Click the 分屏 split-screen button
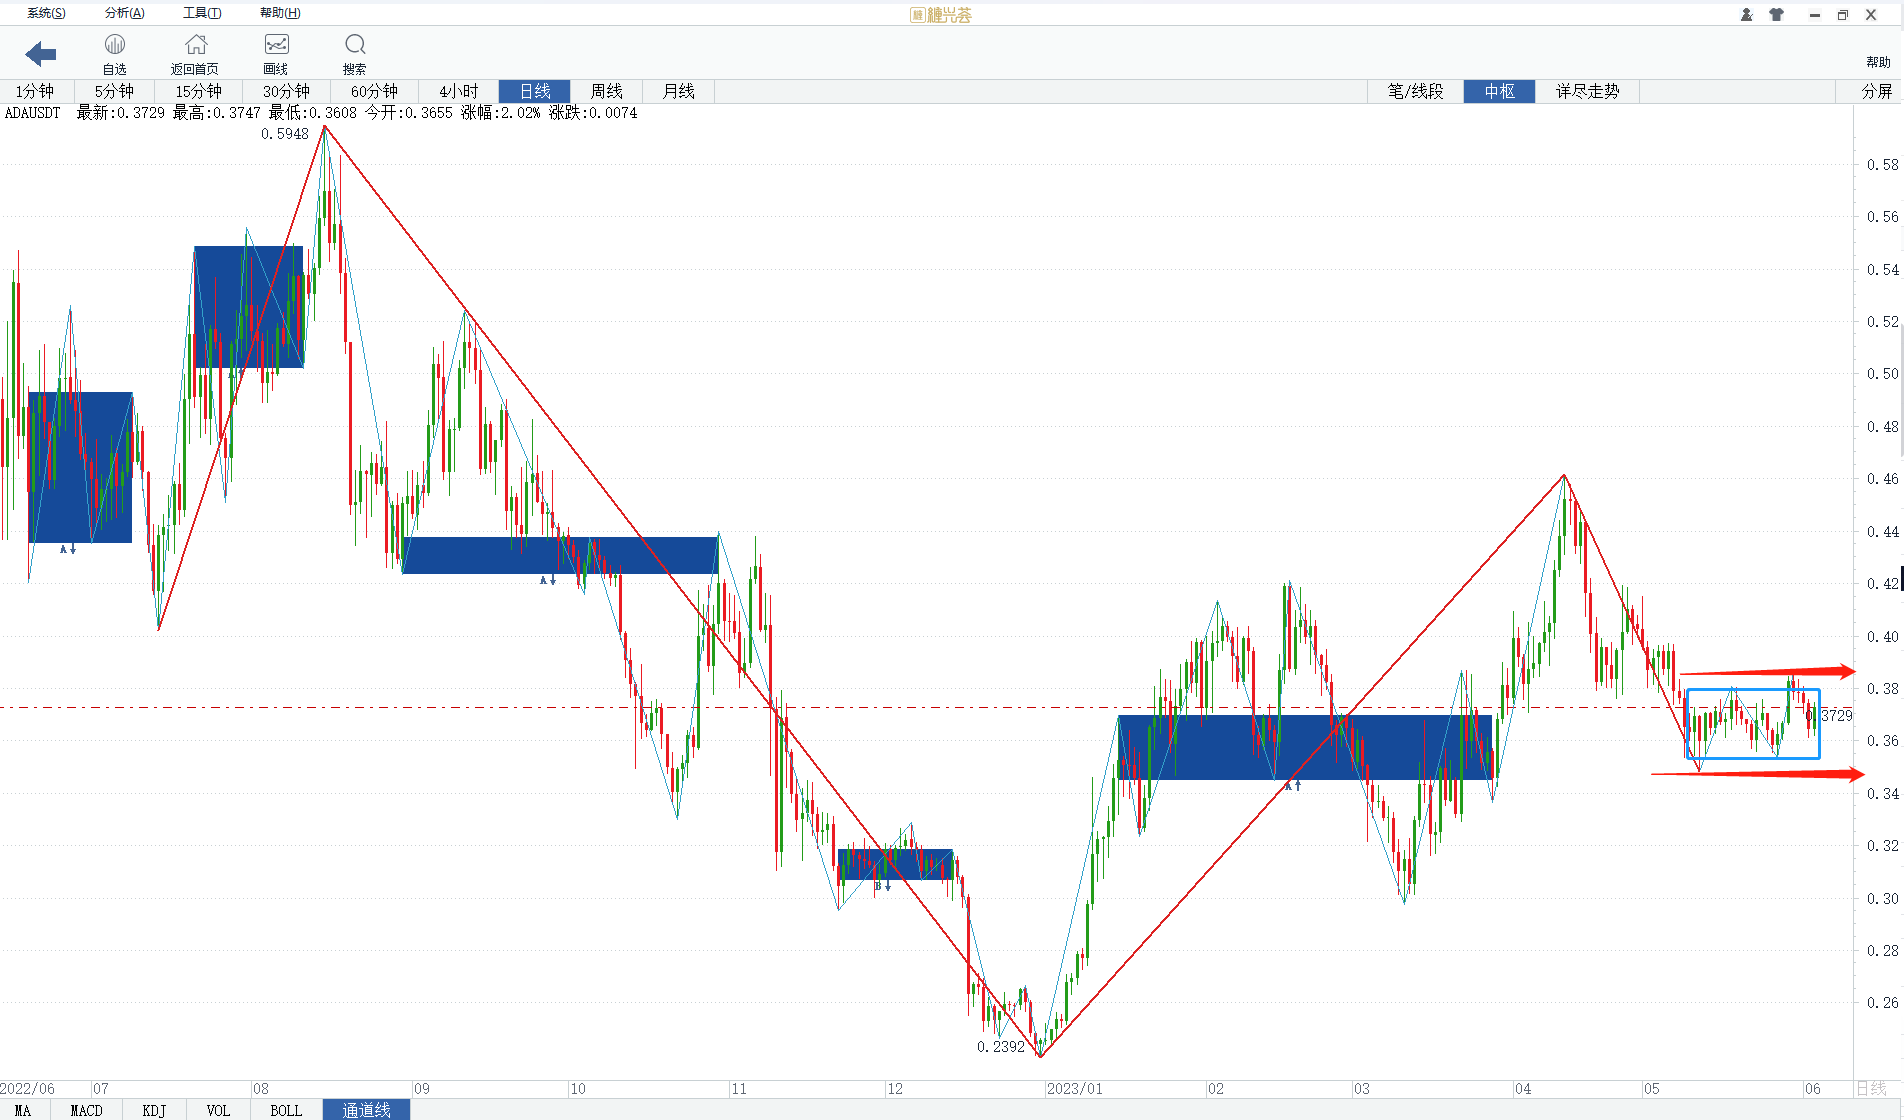The width and height of the screenshot is (1904, 1120). (x=1877, y=91)
